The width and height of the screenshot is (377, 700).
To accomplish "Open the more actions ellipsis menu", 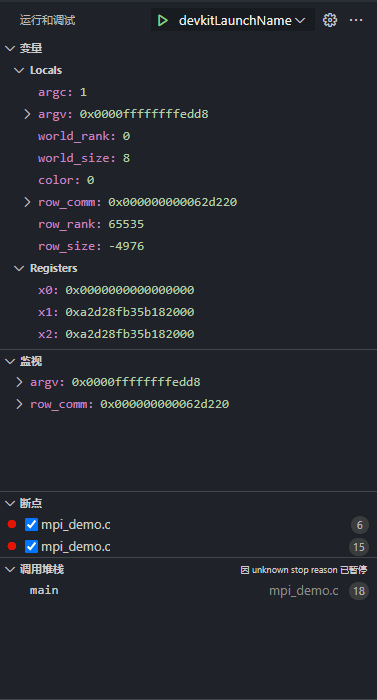I will coord(356,20).
